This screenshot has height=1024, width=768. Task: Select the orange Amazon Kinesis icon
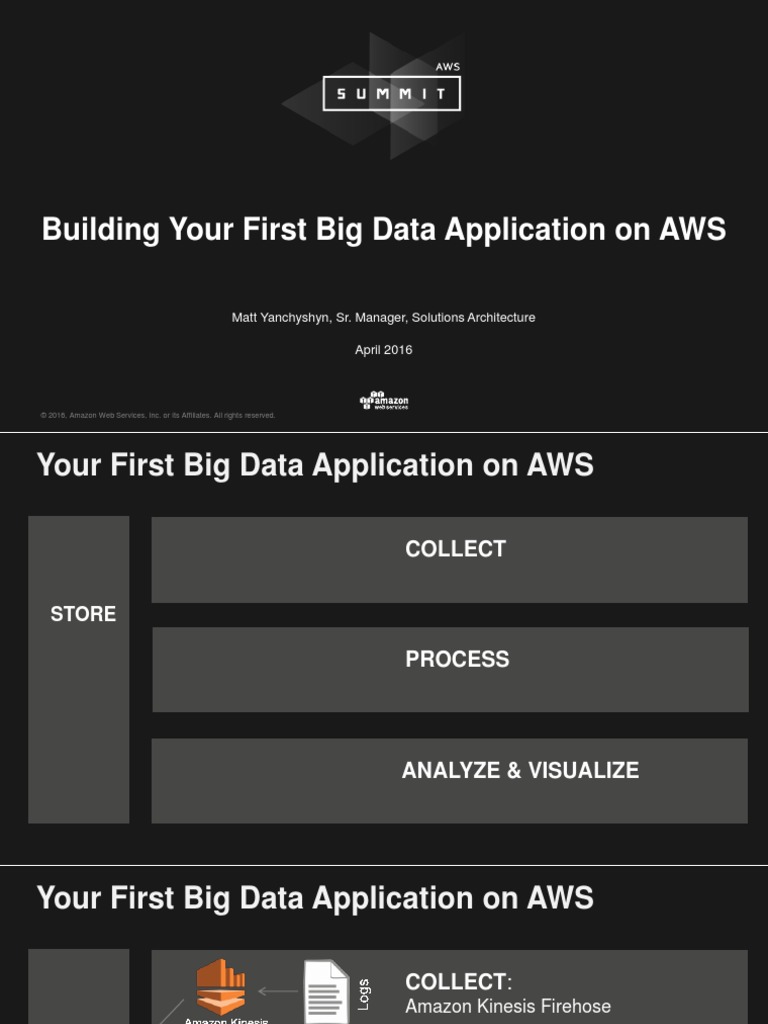click(221, 986)
